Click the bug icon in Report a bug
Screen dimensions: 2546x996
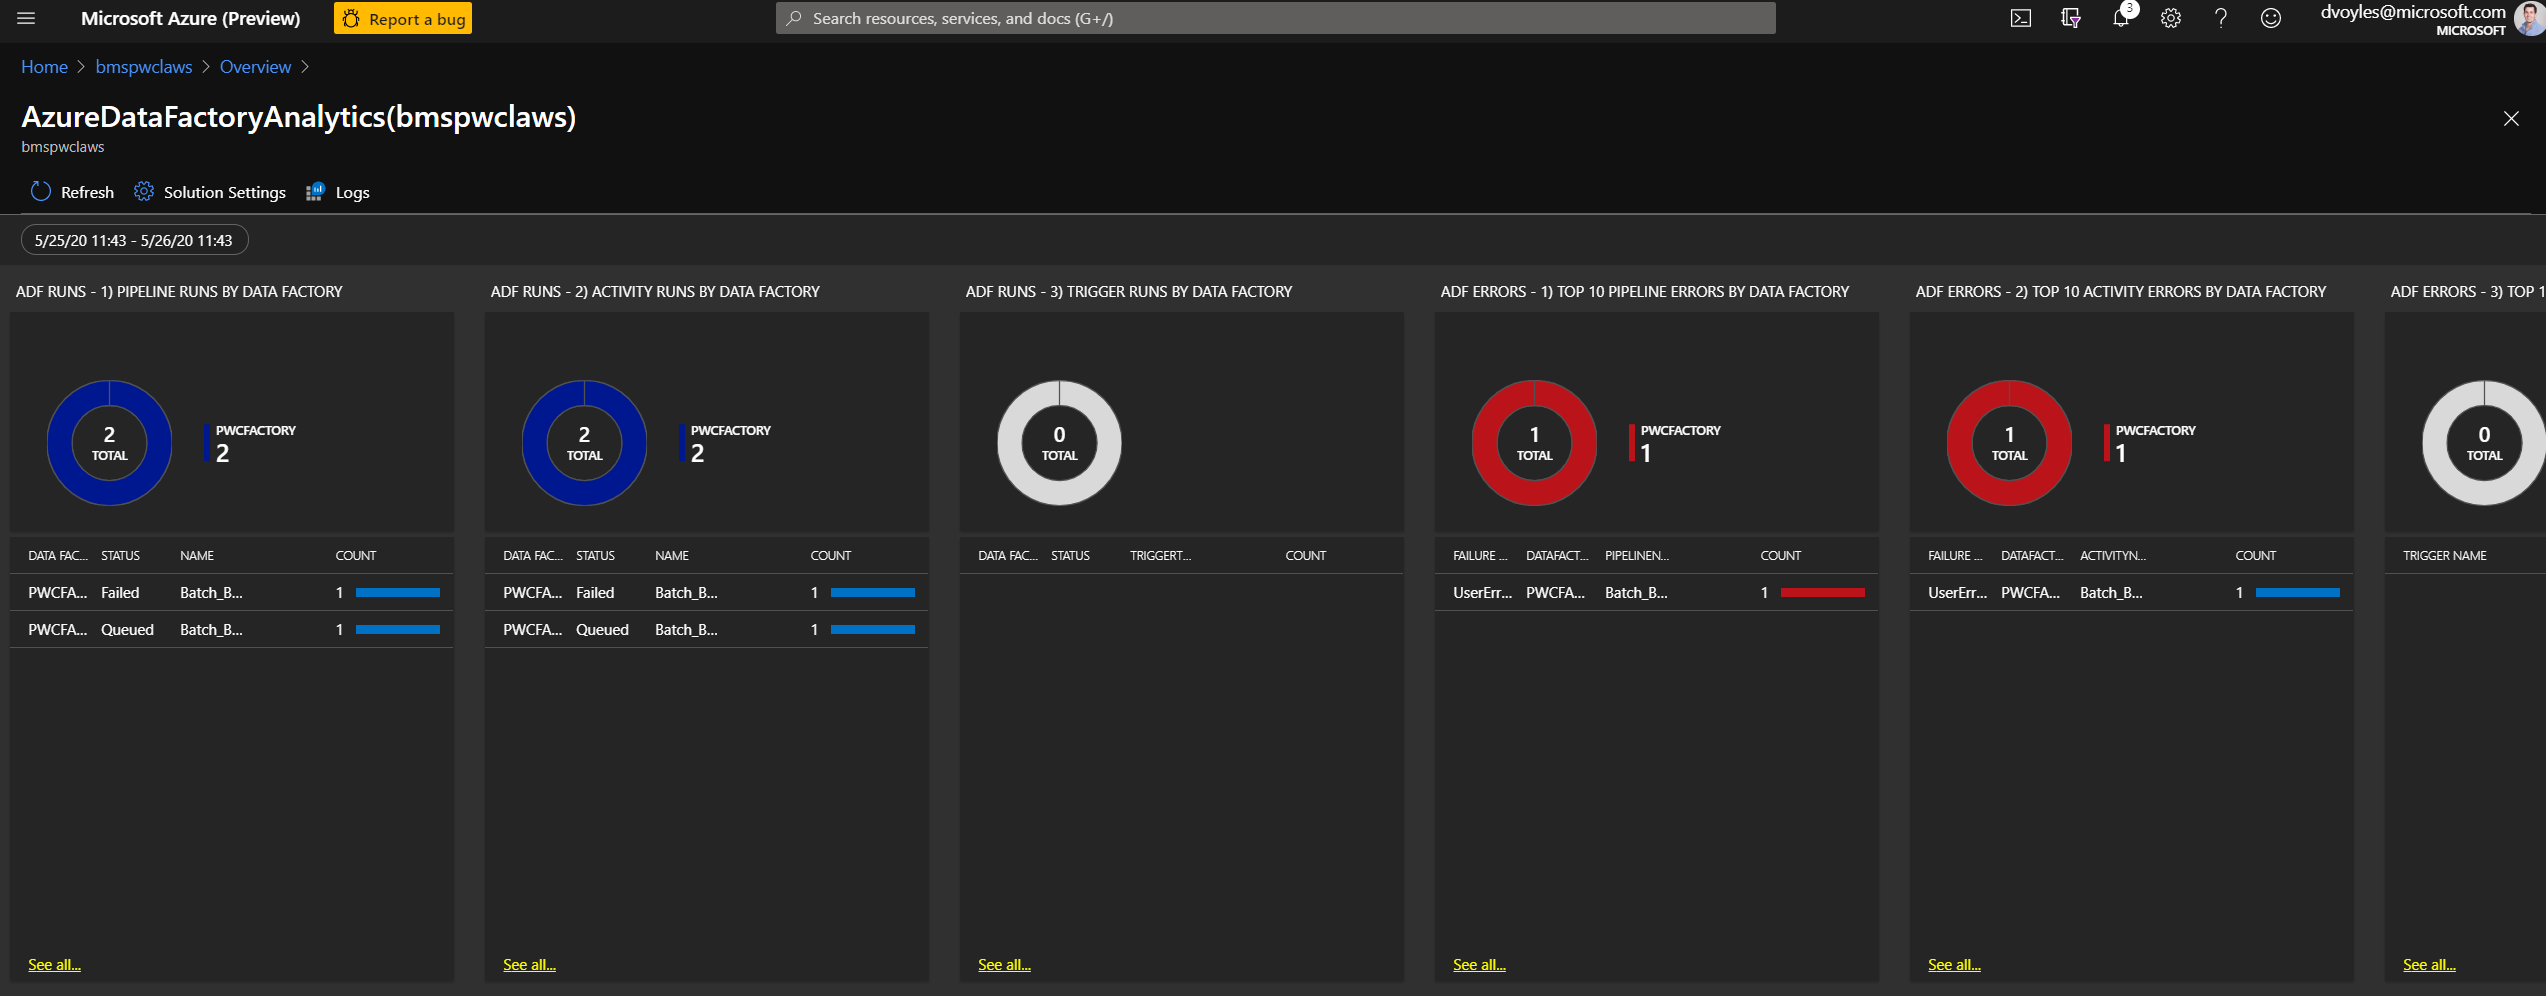(x=351, y=18)
